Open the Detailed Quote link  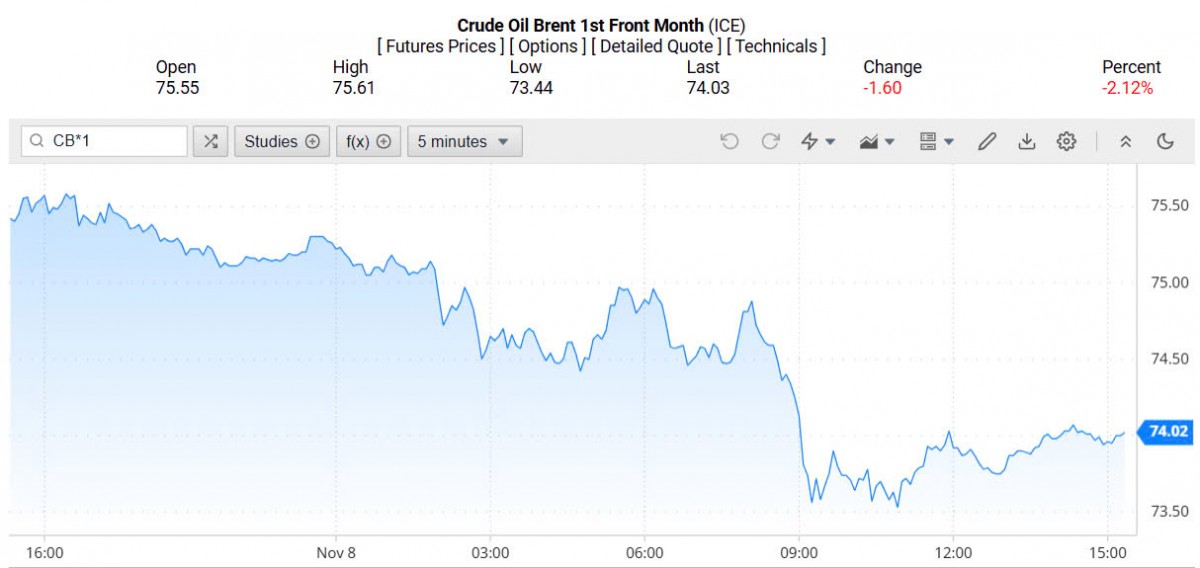[x=656, y=46]
